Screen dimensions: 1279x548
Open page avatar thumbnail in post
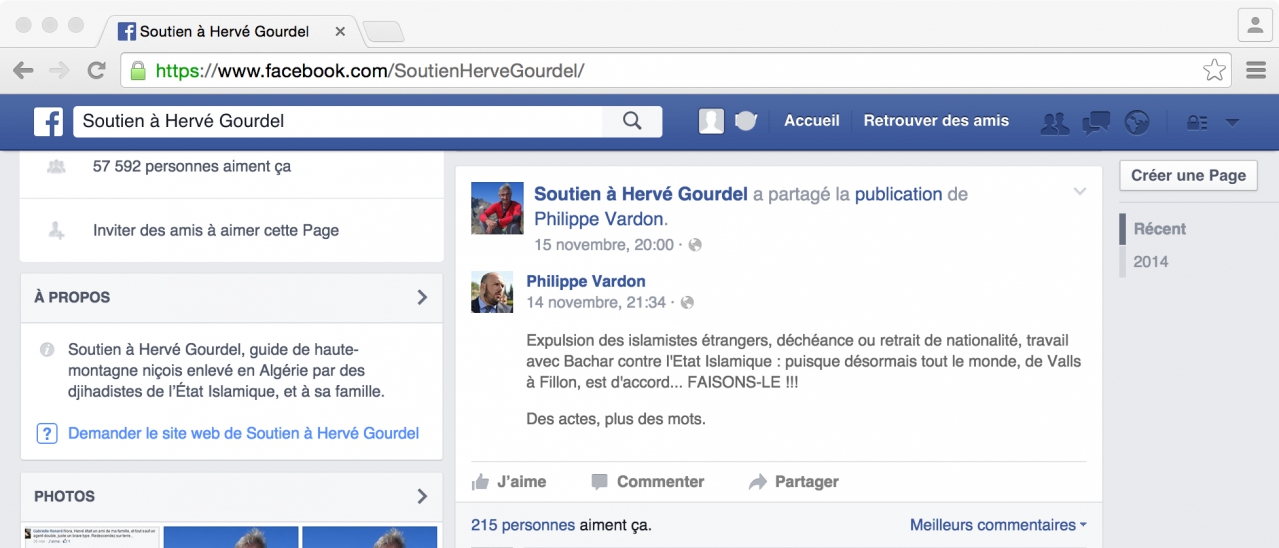(497, 208)
